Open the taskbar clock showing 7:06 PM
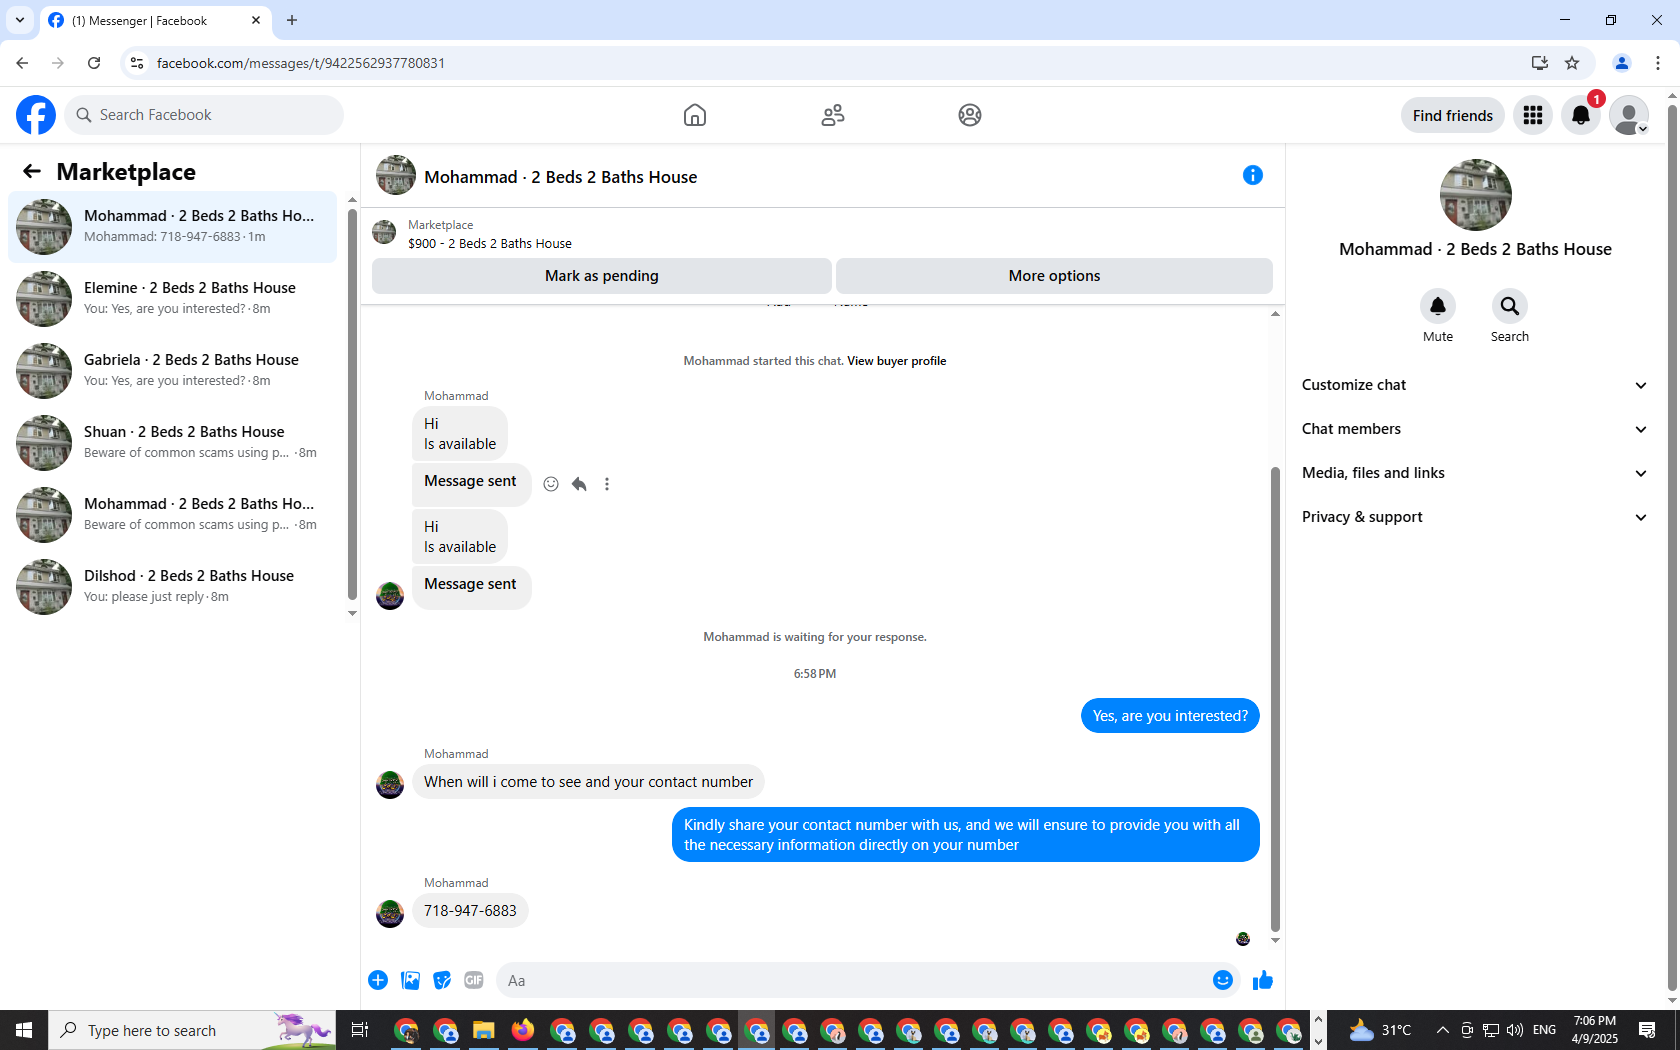 (x=1595, y=1030)
